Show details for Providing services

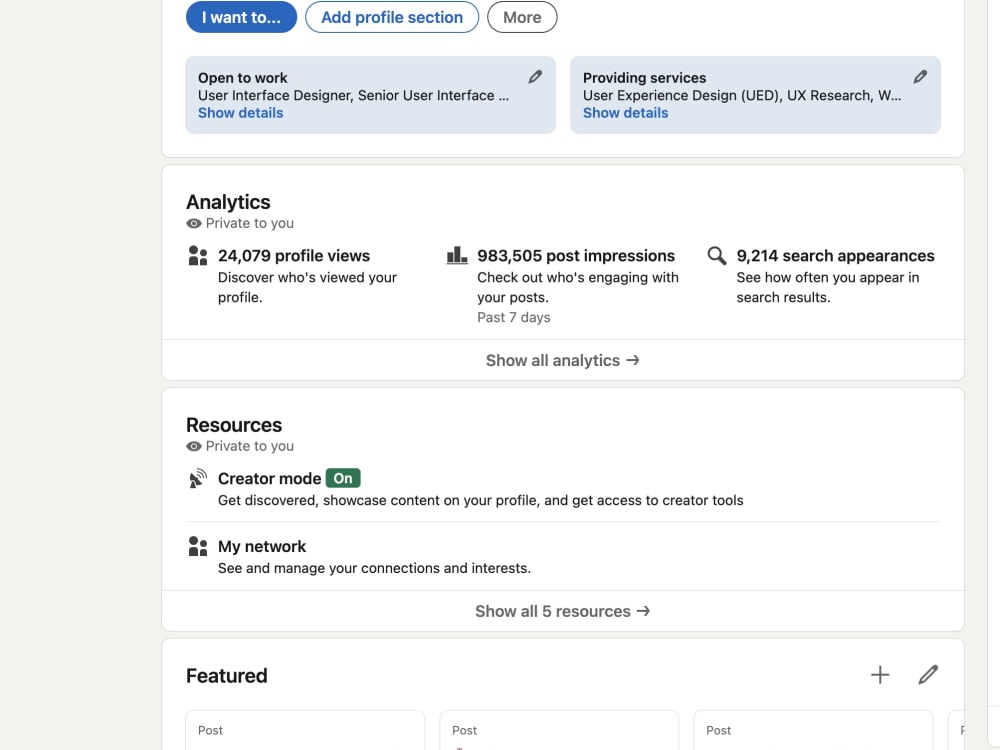point(626,113)
